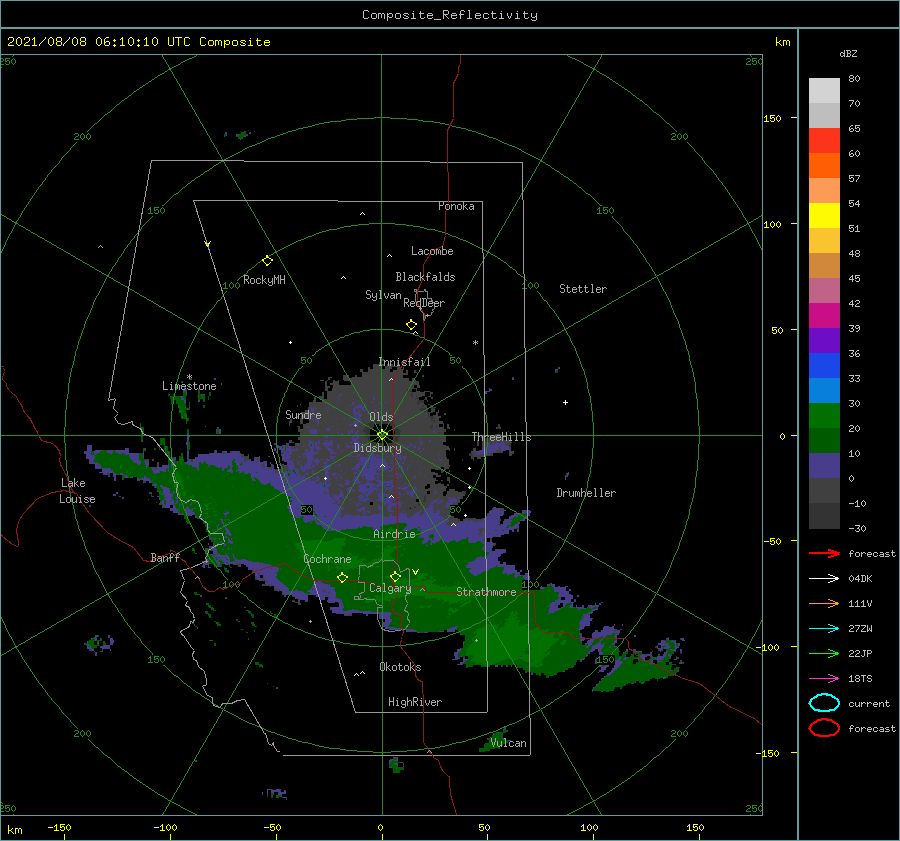Screen dimensions: 900x841
Task: Choose the magenta 18TS arrow legend icon
Action: tap(824, 679)
